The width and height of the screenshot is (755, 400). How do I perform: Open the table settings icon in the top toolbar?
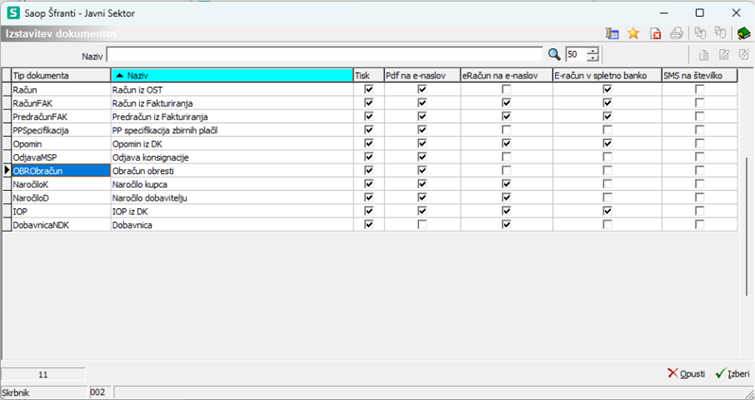612,33
